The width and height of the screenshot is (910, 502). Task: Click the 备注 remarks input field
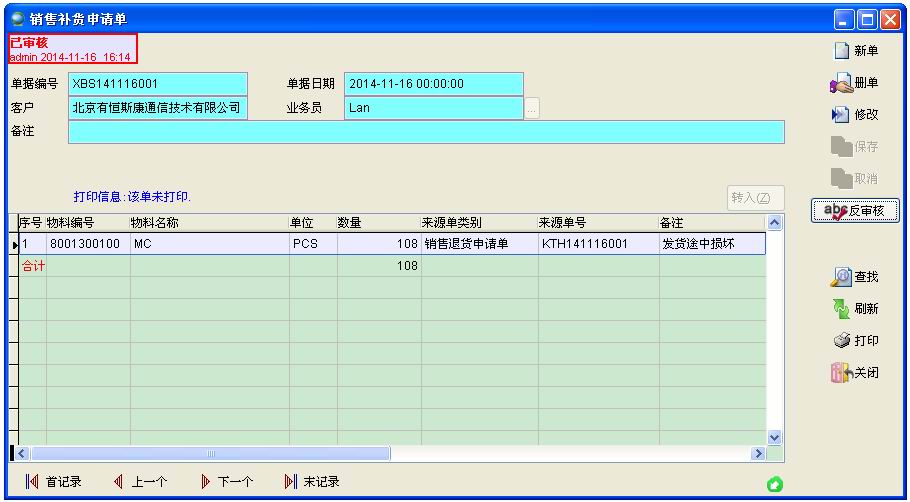[x=426, y=132]
